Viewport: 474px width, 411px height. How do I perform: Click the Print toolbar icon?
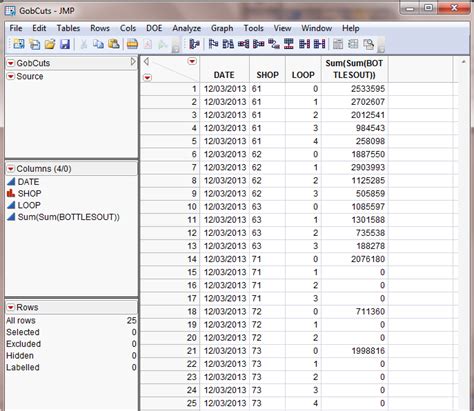click(x=132, y=44)
